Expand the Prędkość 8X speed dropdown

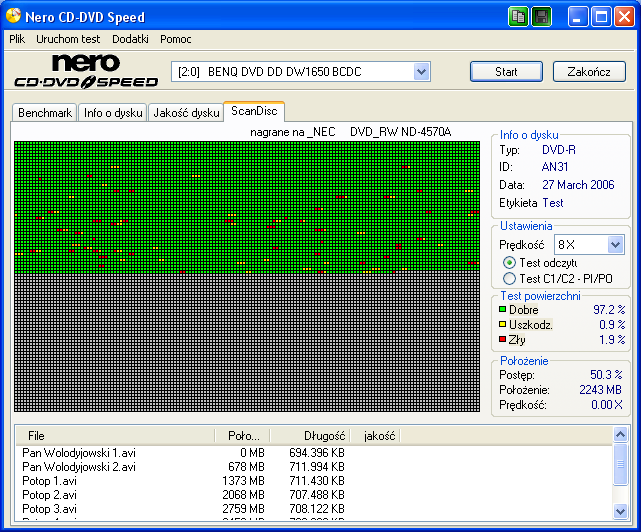tap(615, 245)
